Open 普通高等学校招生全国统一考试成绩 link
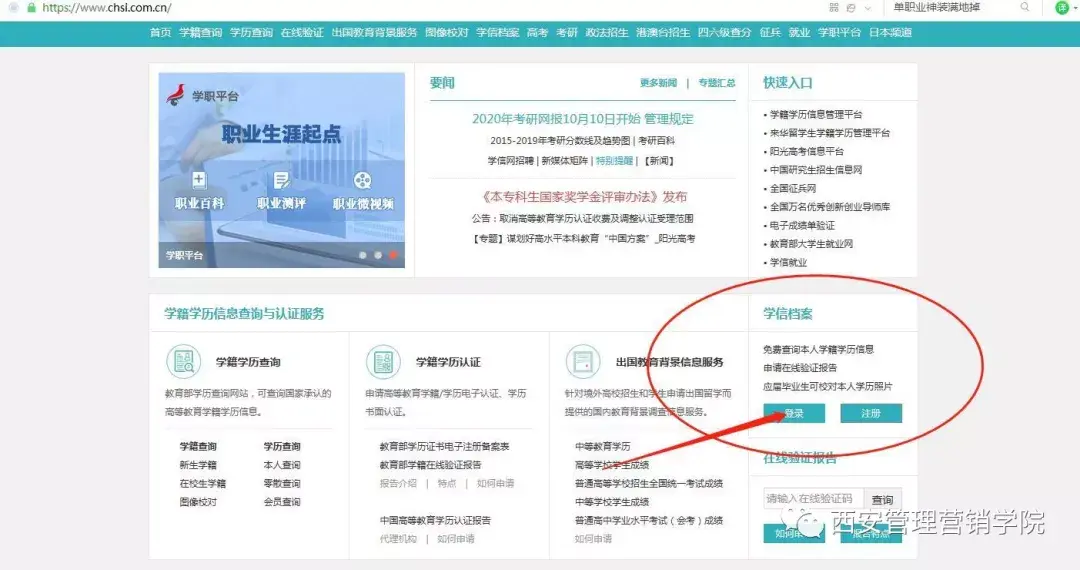The image size is (1080, 570). coord(649,484)
